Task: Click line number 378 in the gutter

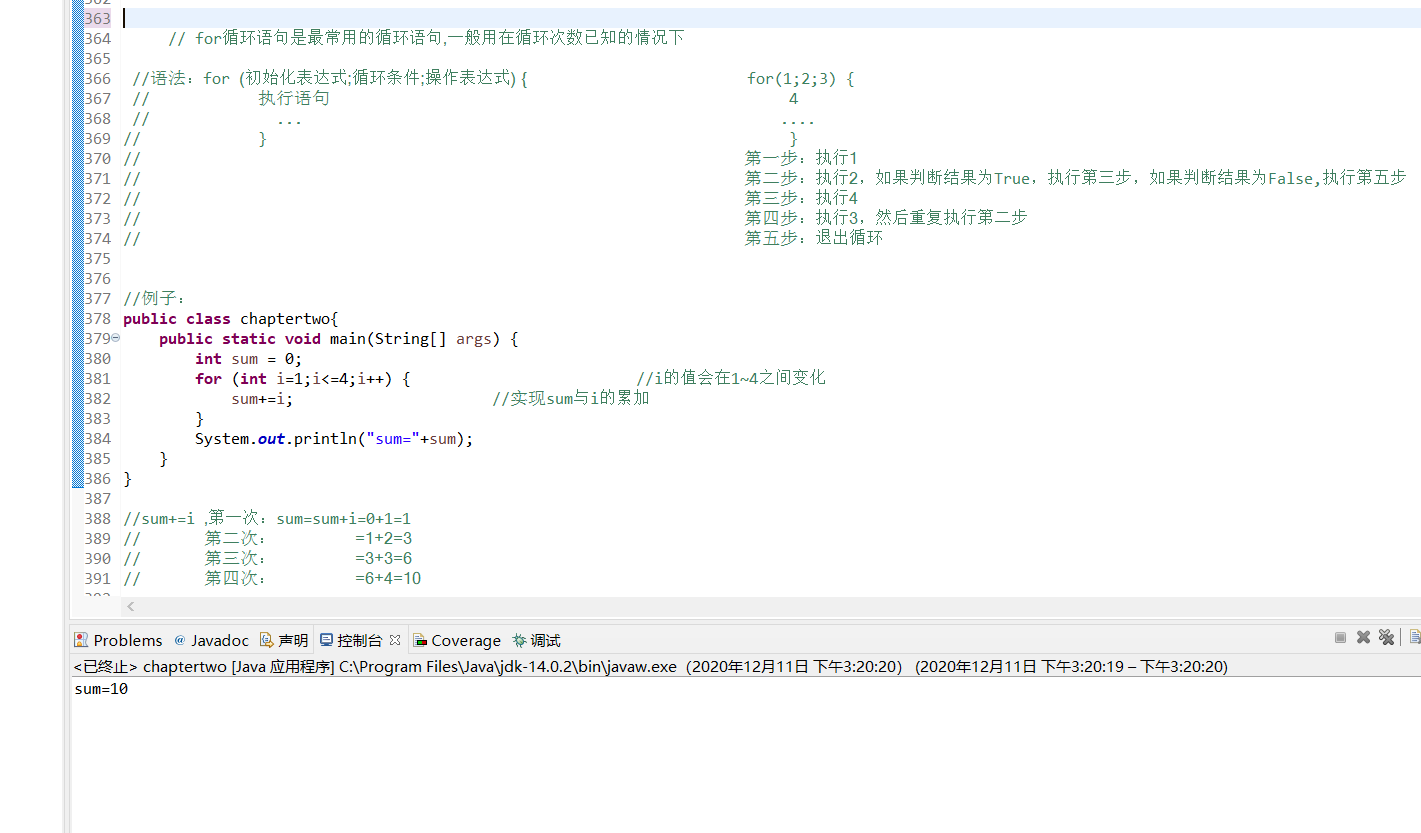Action: coord(97,318)
